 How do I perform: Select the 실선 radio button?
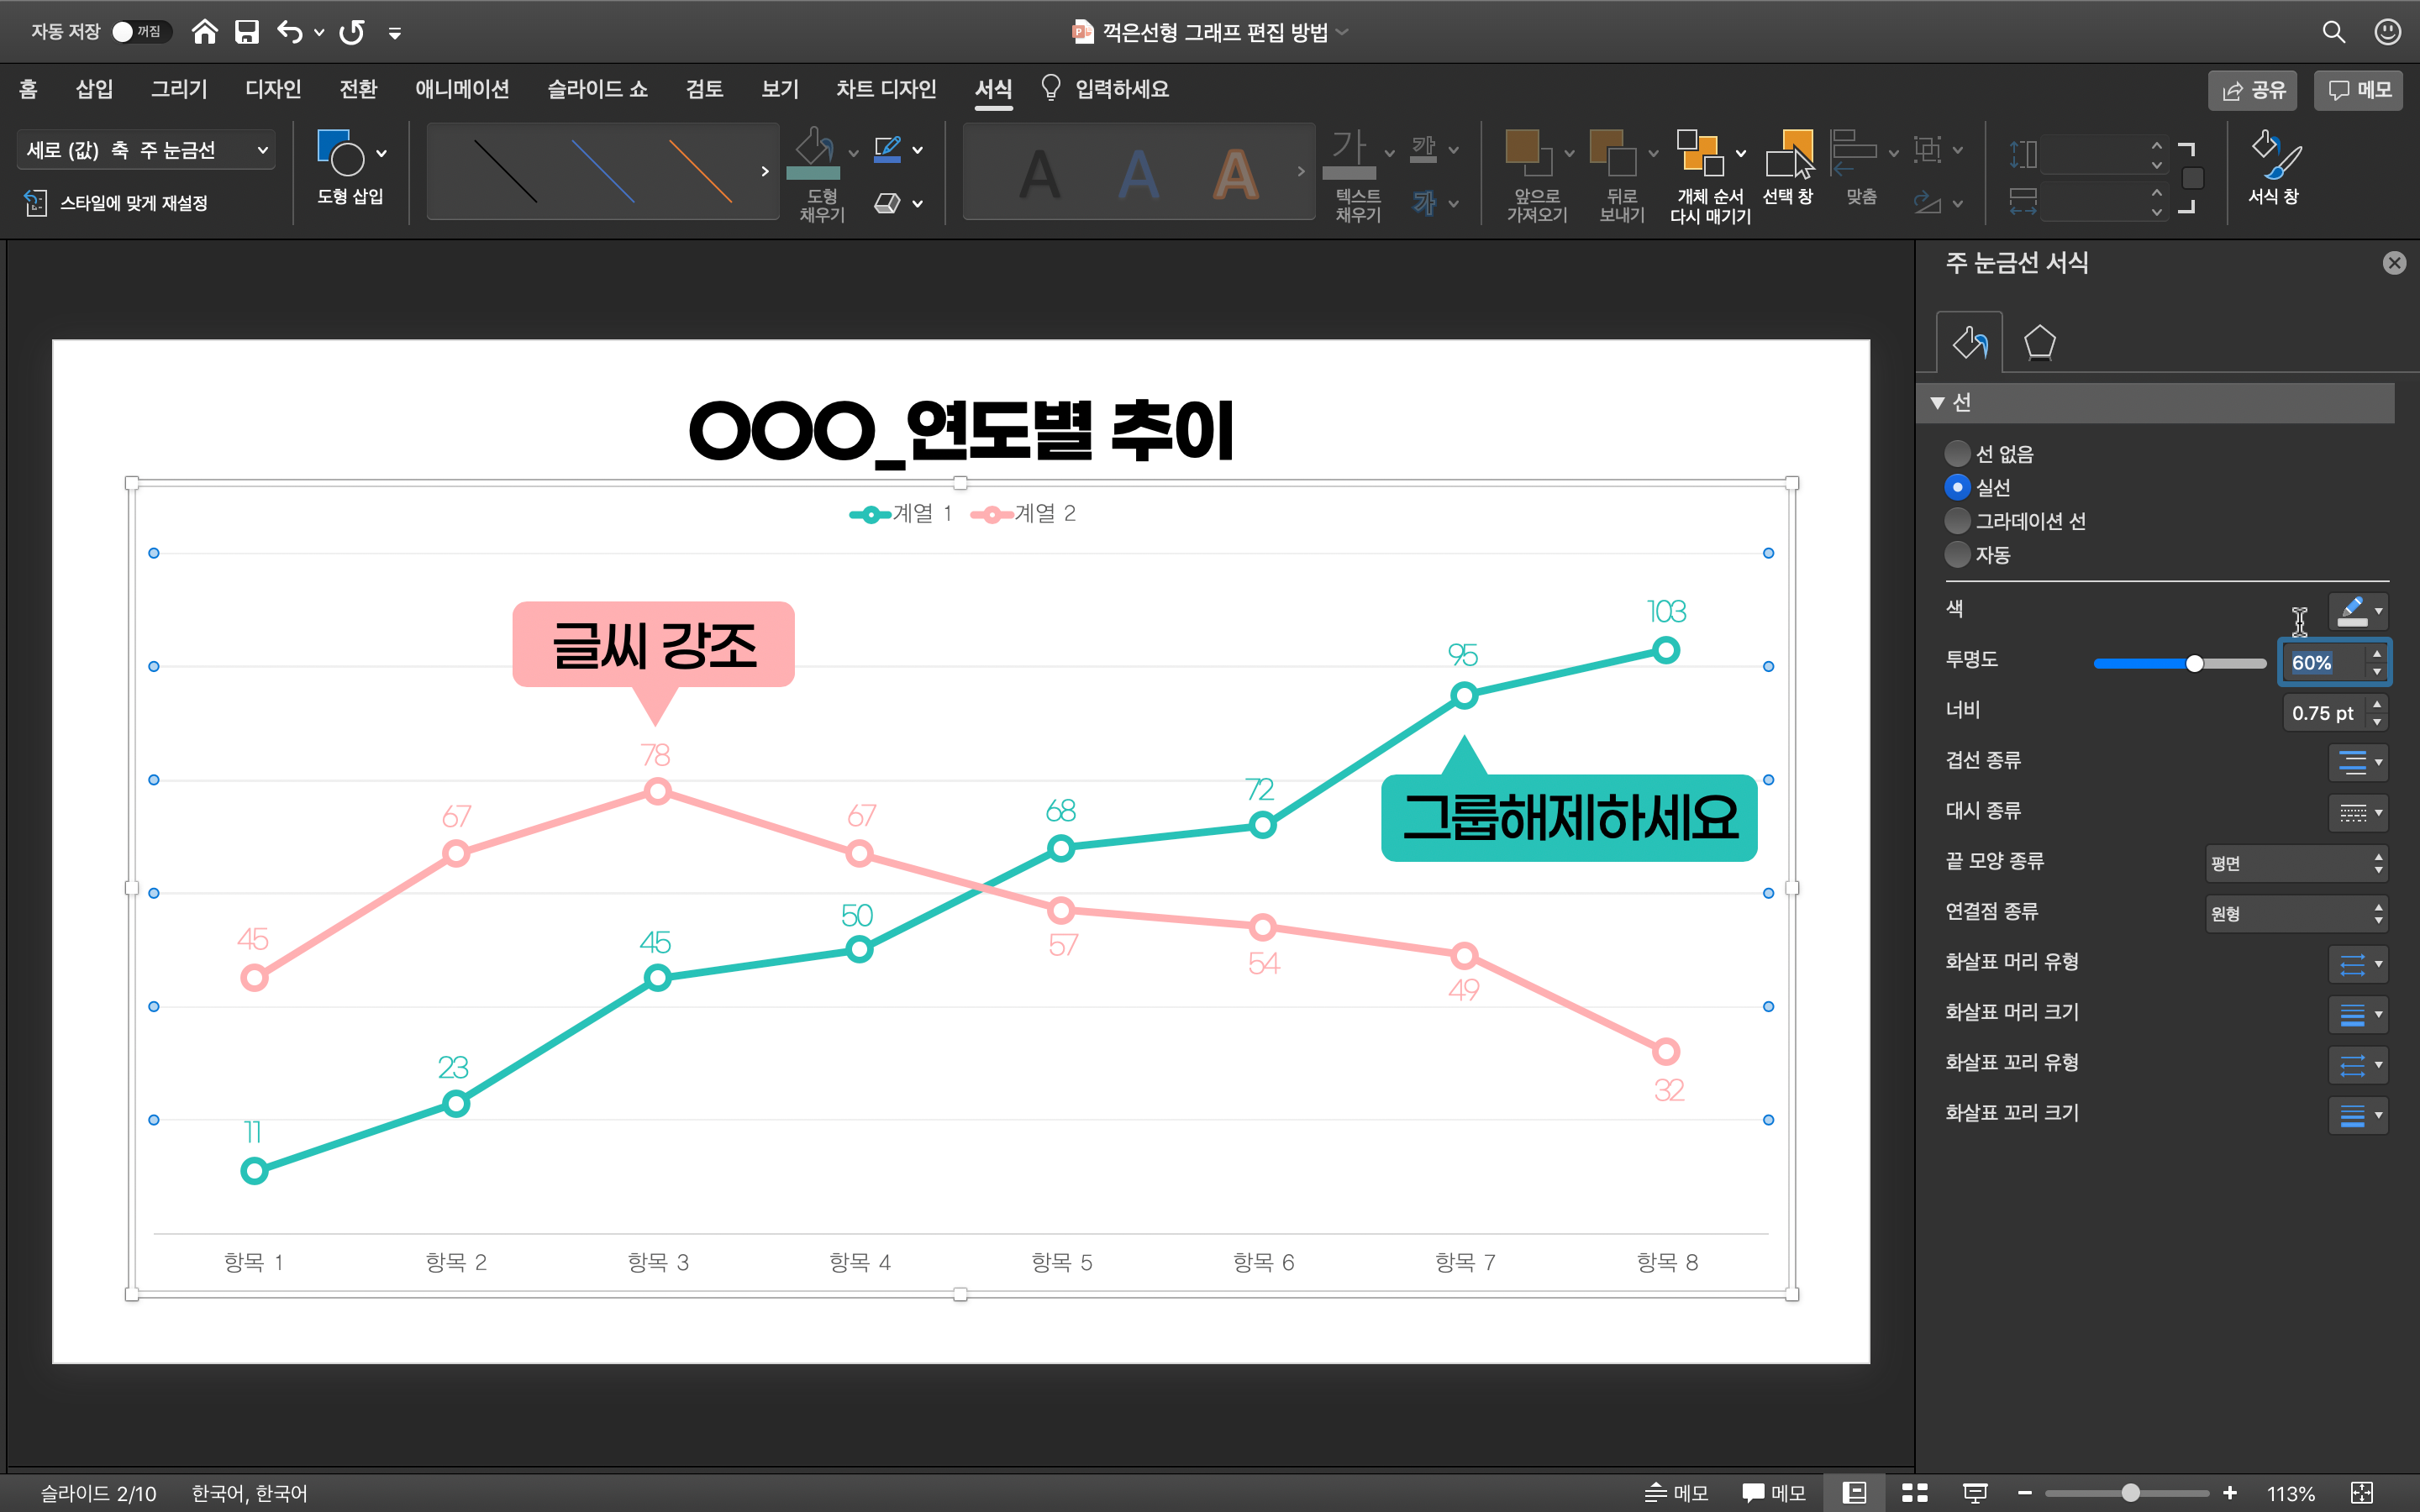tap(1957, 487)
